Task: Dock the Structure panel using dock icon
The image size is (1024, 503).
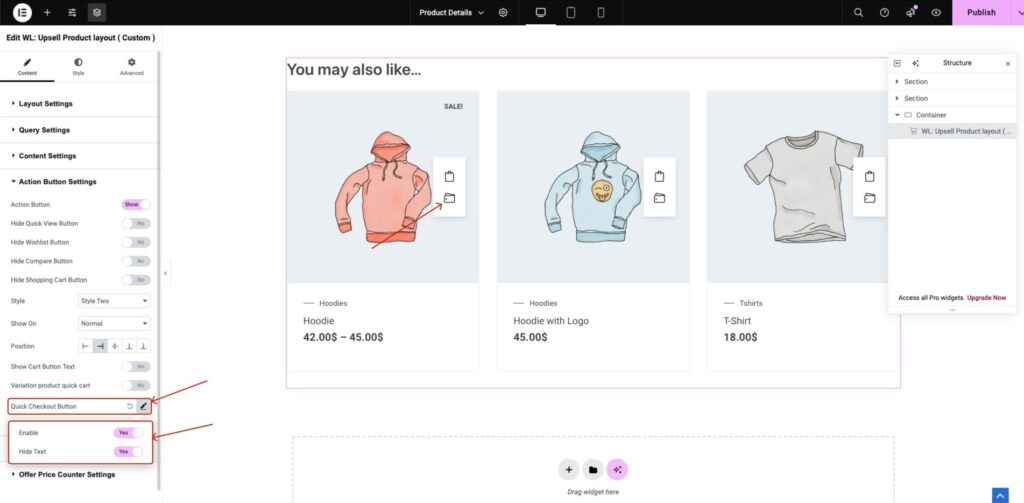Action: pyautogui.click(x=897, y=63)
